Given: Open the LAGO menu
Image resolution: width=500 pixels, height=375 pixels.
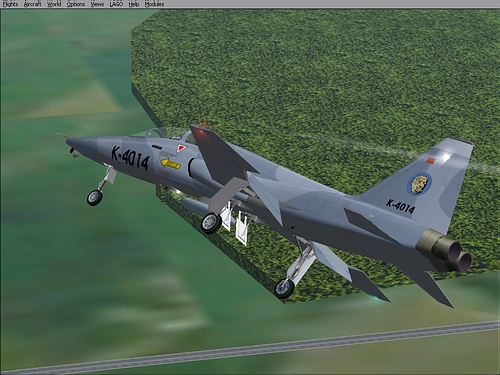Looking at the screenshot, I should [x=116, y=4].
